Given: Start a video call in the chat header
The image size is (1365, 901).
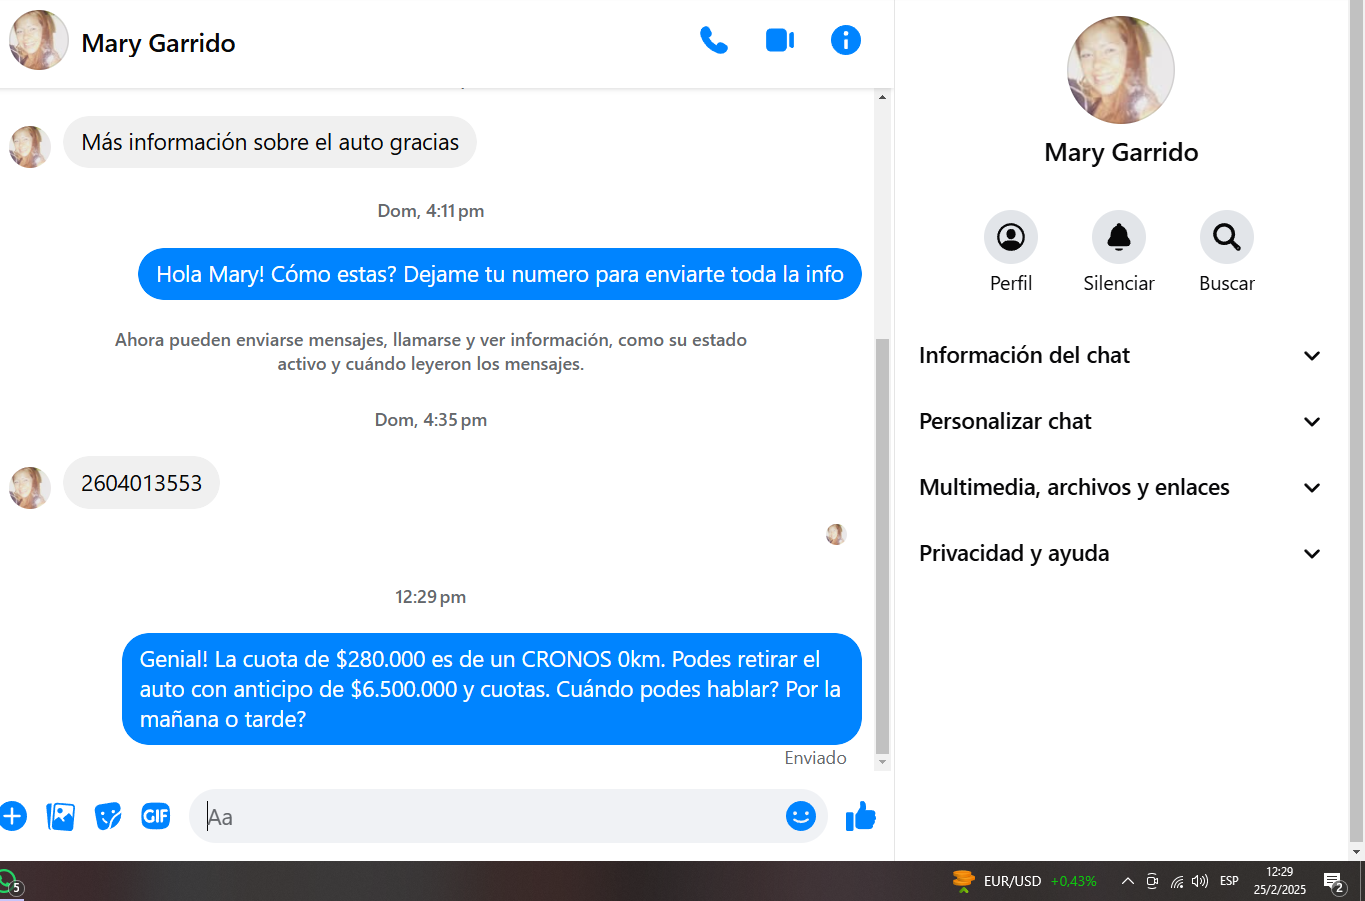Looking at the screenshot, I should 780,40.
